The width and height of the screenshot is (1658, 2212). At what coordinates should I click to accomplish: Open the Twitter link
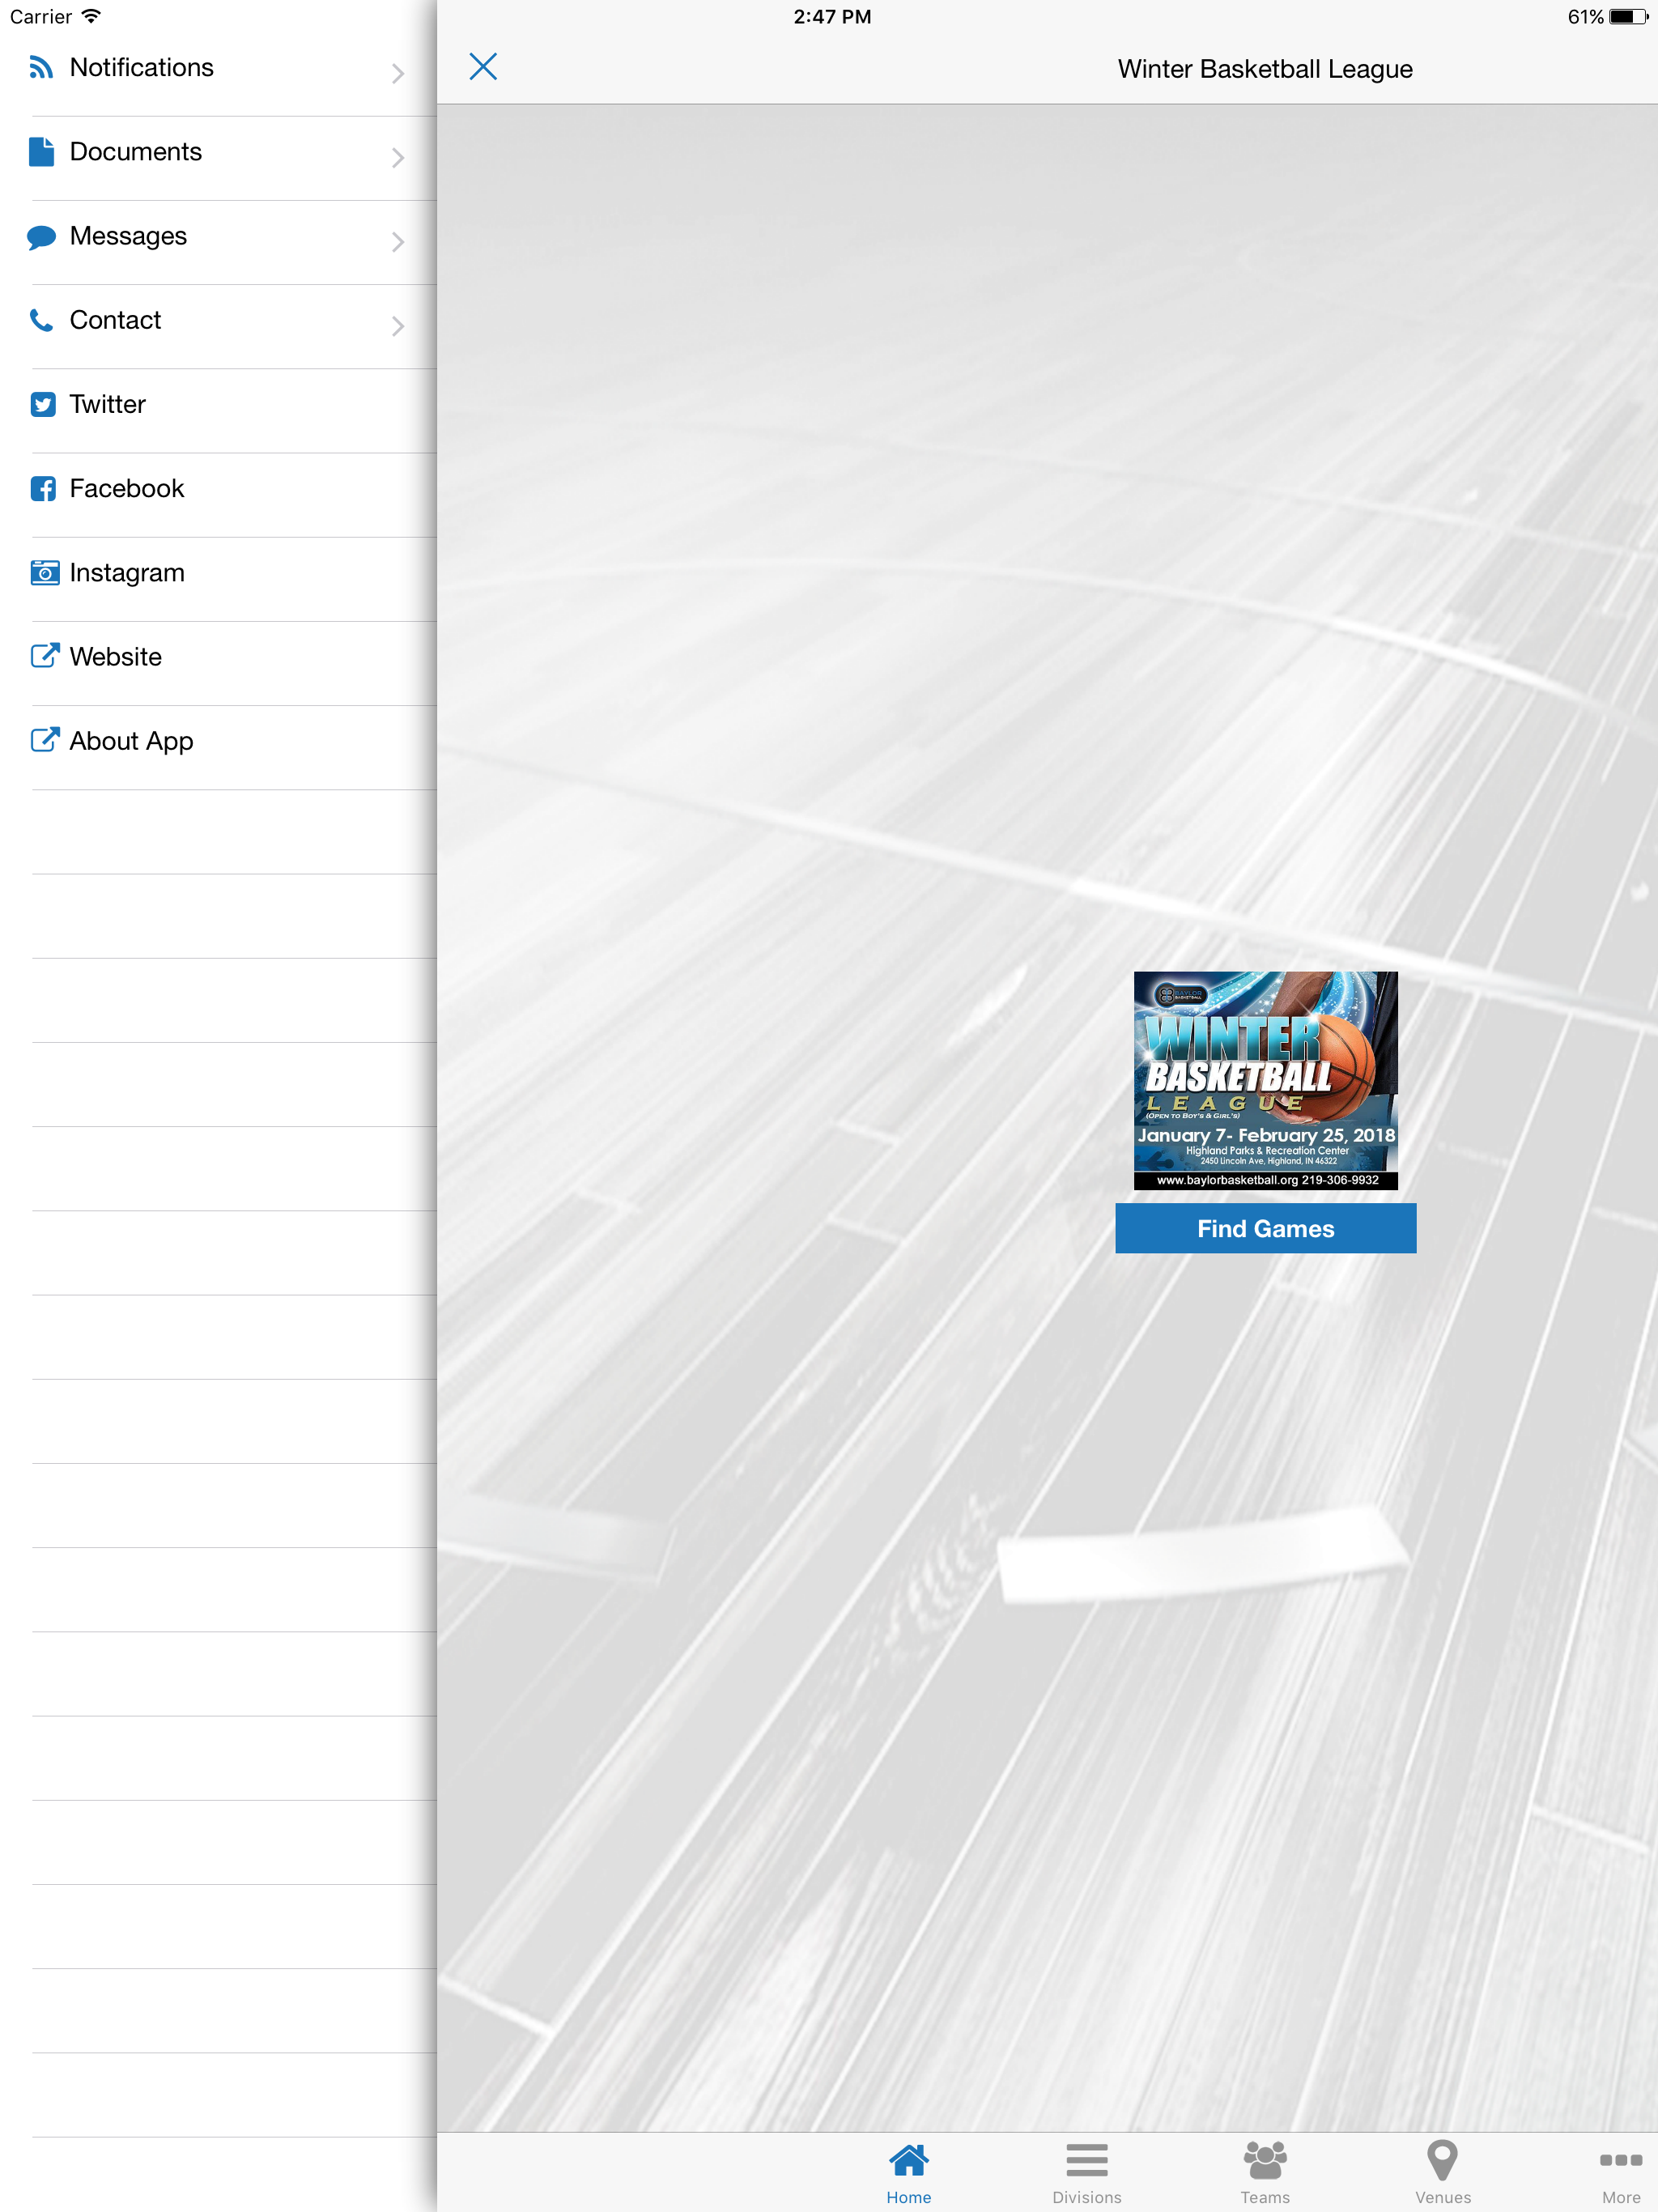pos(218,410)
